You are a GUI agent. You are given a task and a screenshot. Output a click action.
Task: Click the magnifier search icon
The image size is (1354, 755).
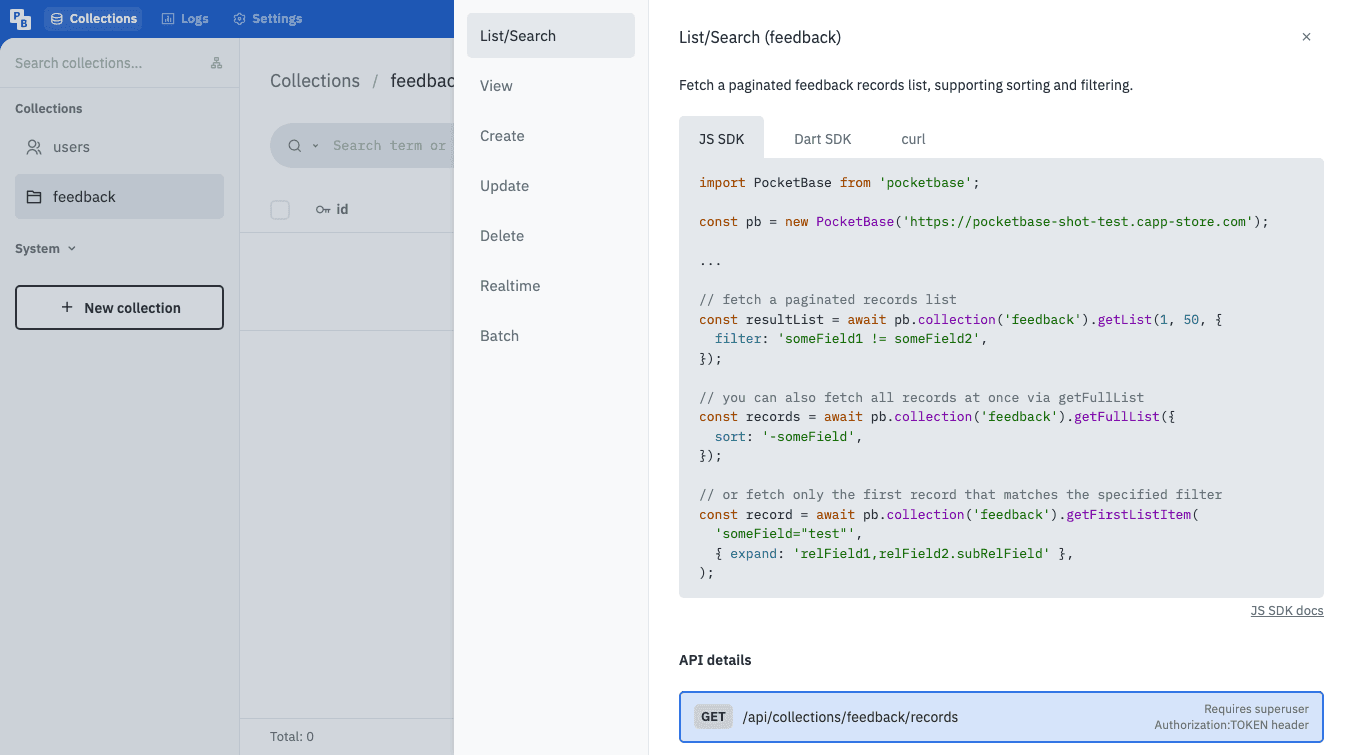[x=295, y=146]
